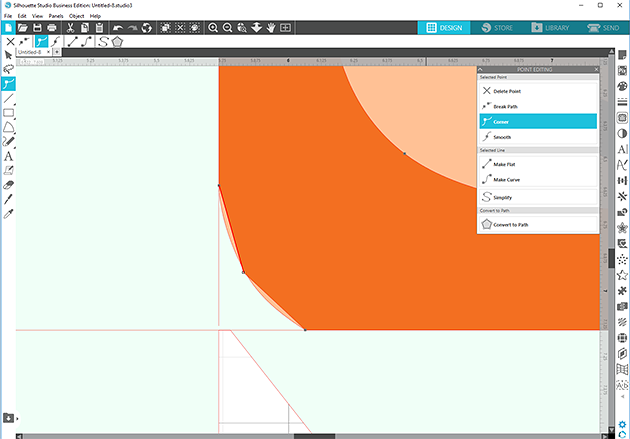Viewport: 630px width, 439px height.
Task: Collapse the Point Editing panel with chevron
Action: pyautogui.click(x=480, y=69)
